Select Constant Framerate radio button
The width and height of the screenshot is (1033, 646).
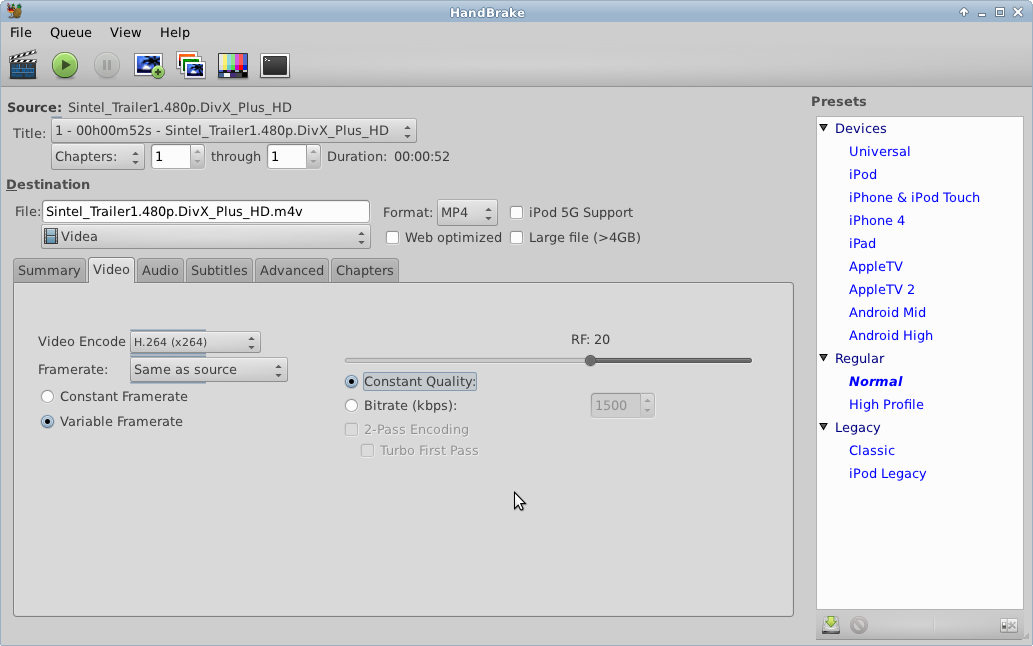[x=47, y=396]
